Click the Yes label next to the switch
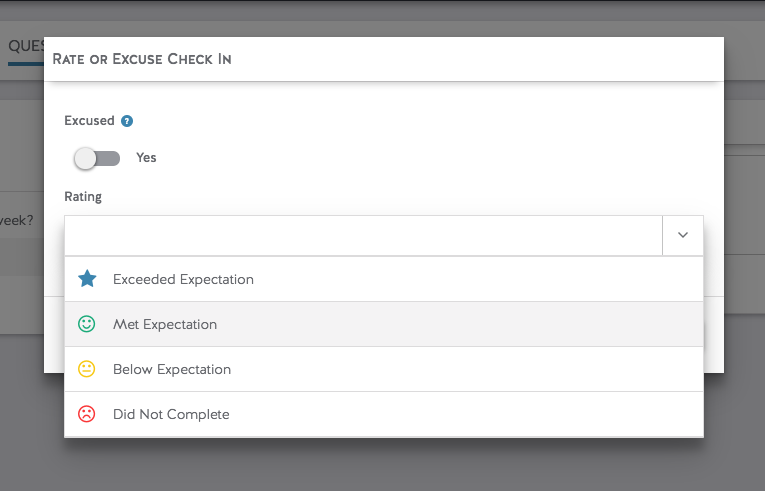 click(146, 158)
